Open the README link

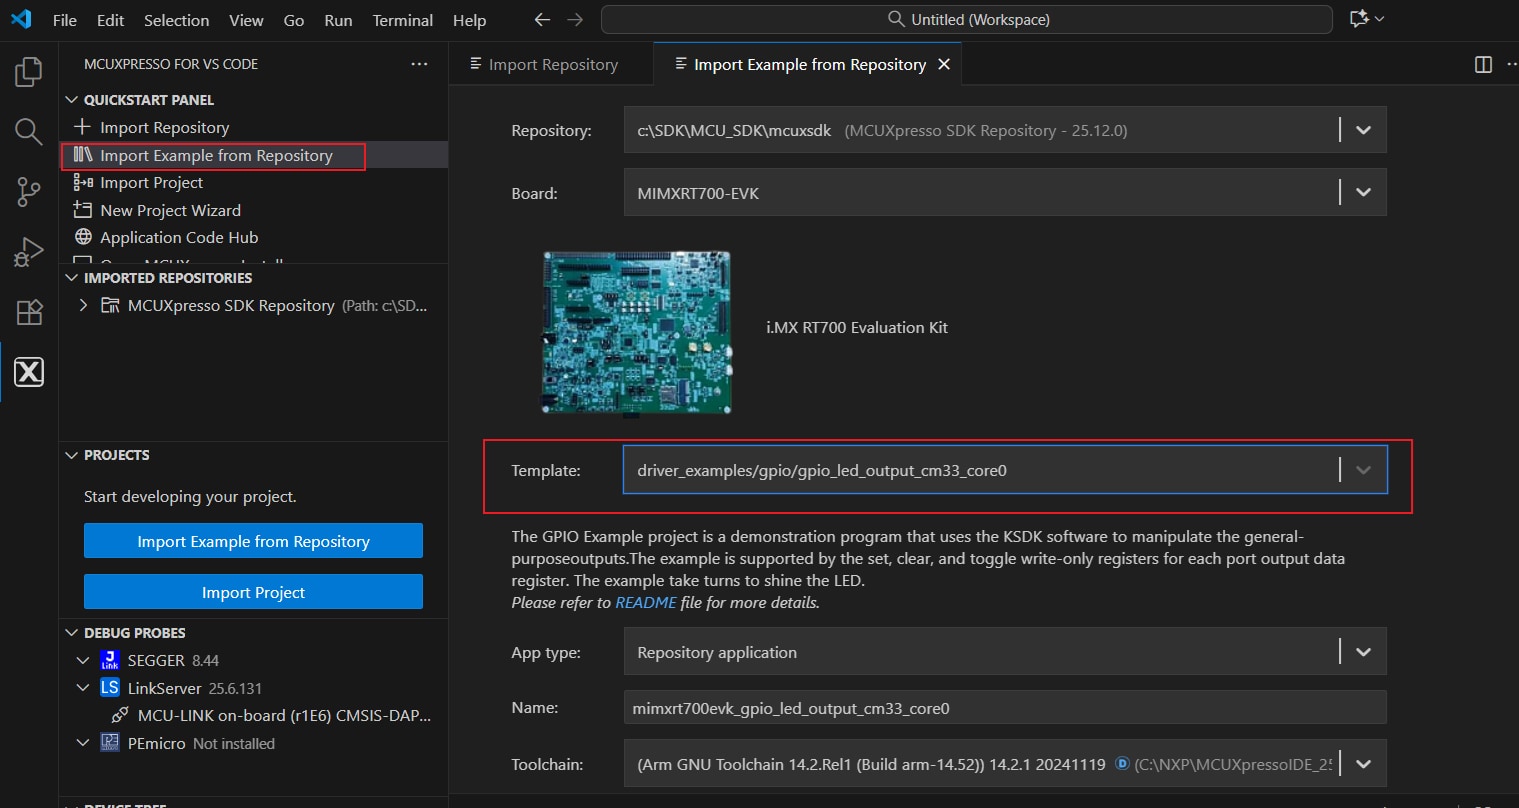tap(646, 603)
